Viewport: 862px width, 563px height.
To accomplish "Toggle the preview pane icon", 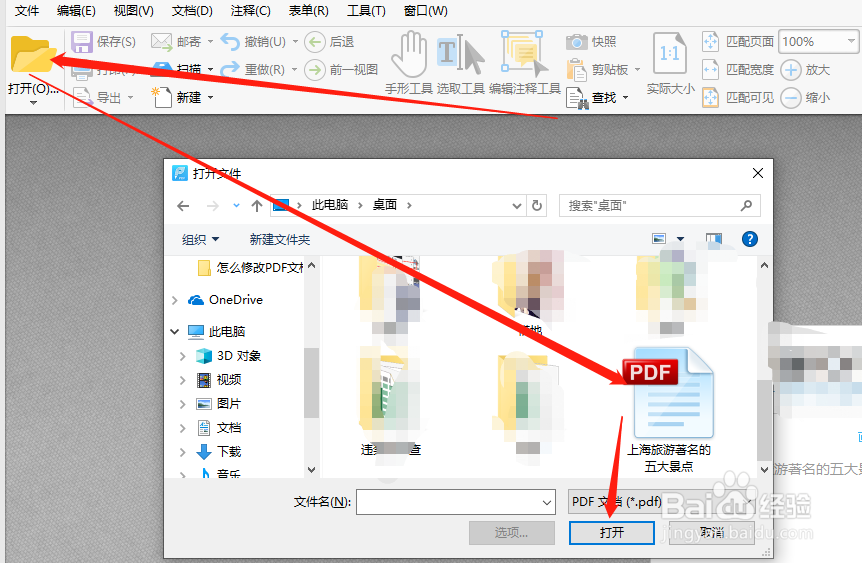I will click(x=714, y=239).
